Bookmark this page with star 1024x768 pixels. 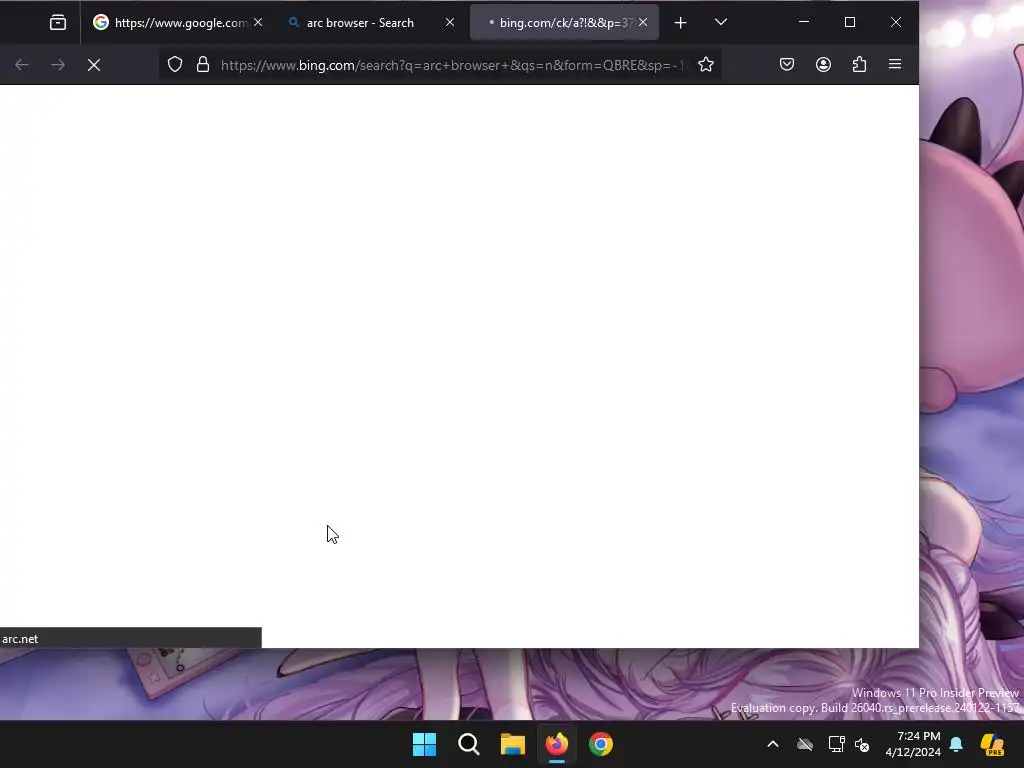point(706,65)
